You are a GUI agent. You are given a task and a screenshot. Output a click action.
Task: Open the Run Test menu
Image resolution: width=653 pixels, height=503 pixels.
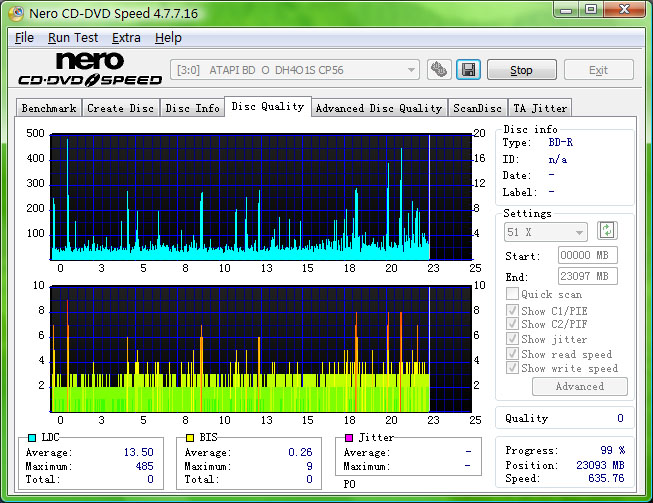(72, 38)
